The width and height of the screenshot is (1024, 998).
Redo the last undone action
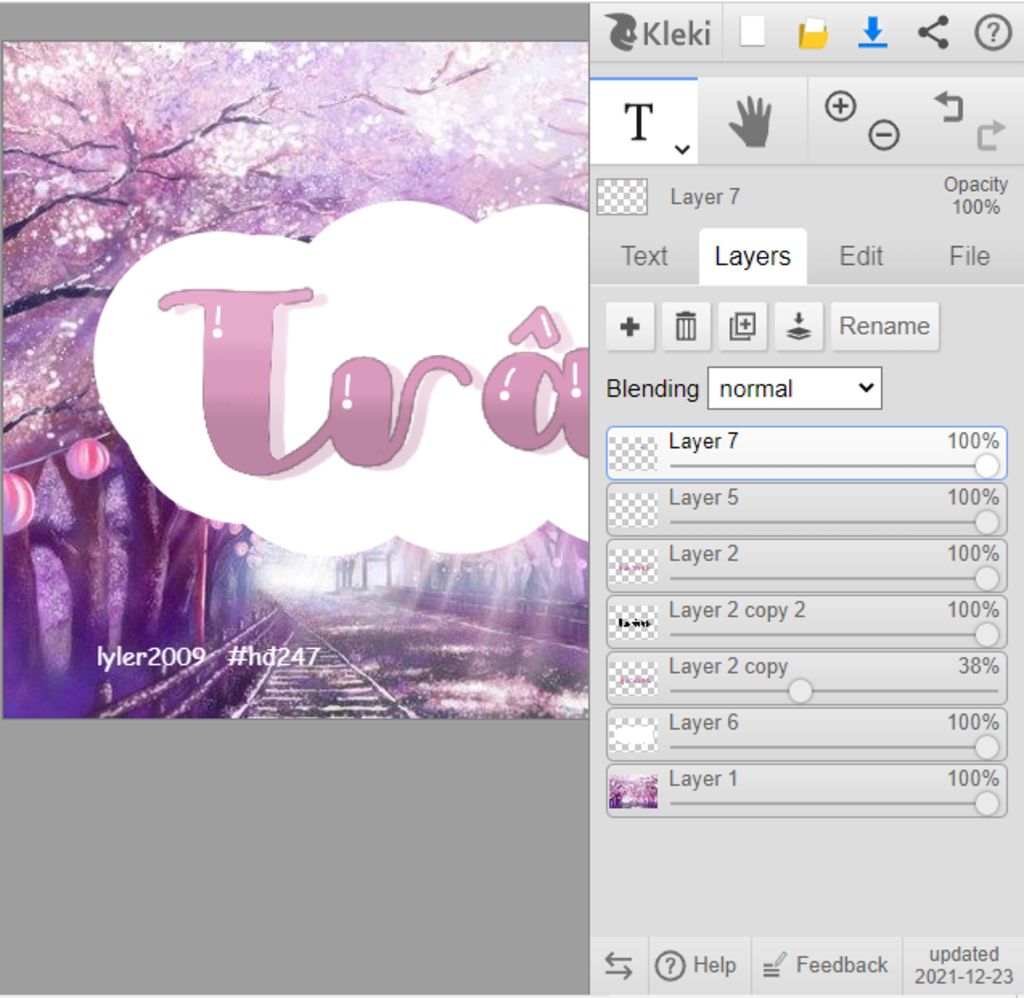[x=991, y=135]
